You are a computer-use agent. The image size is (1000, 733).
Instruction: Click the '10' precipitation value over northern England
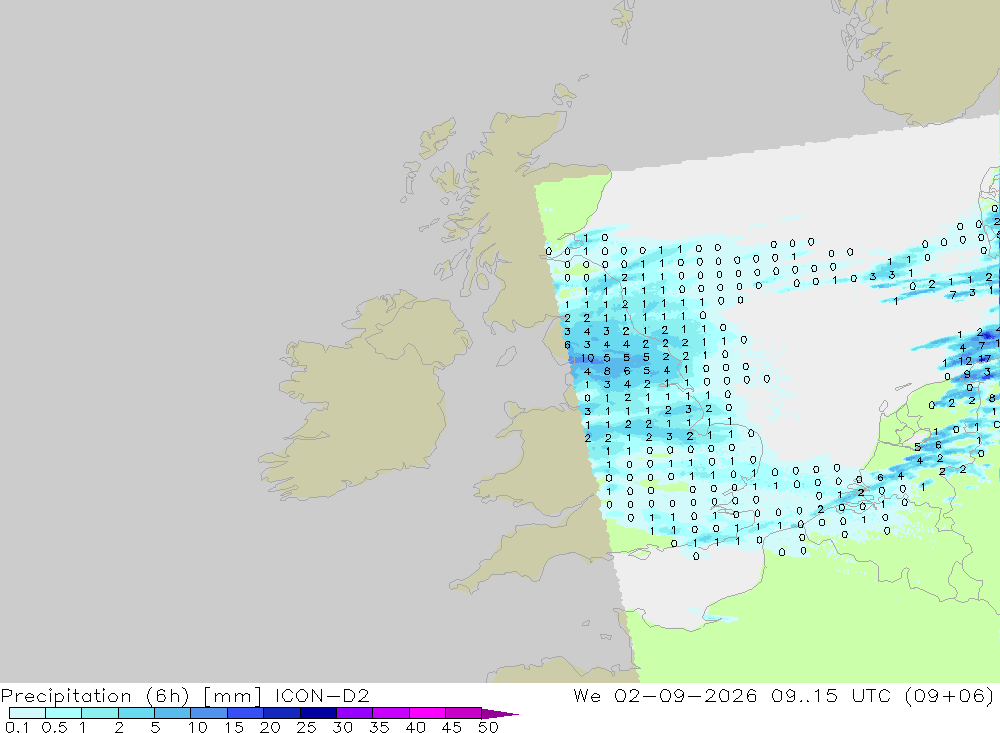coord(587,359)
